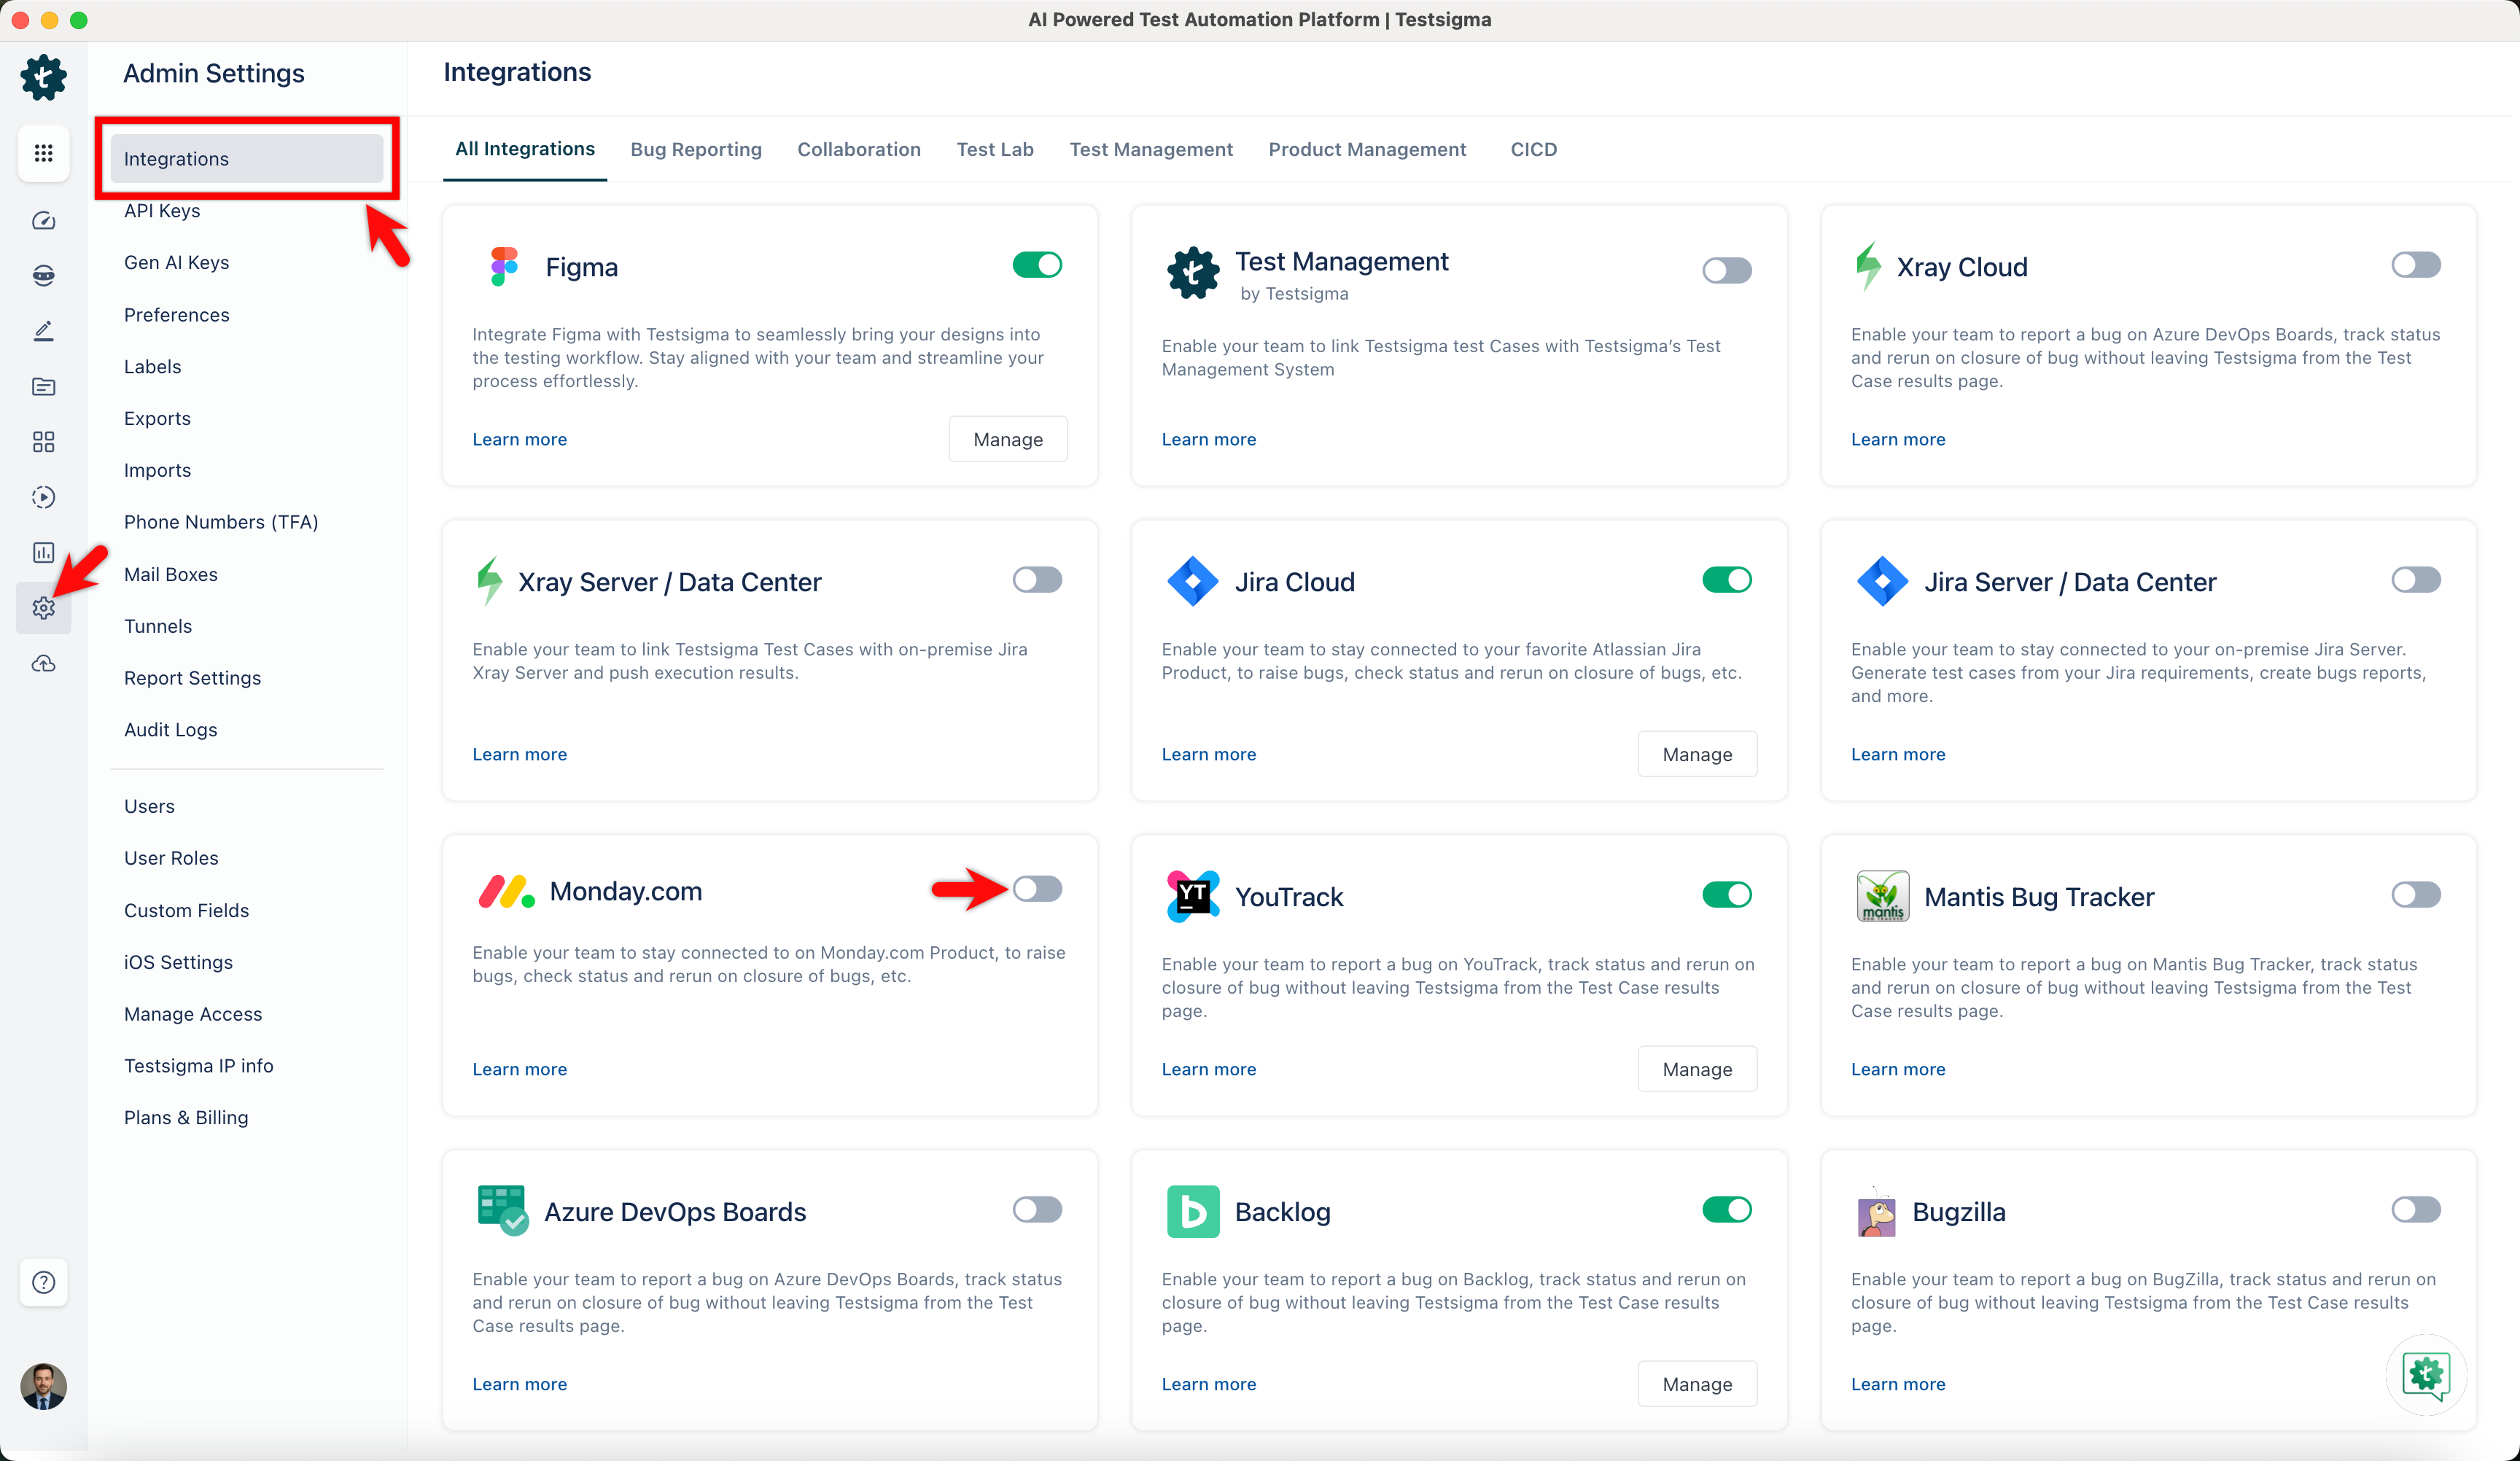The image size is (2520, 1461).
Task: Enable the Azure DevOps Boards toggle
Action: 1037,1210
